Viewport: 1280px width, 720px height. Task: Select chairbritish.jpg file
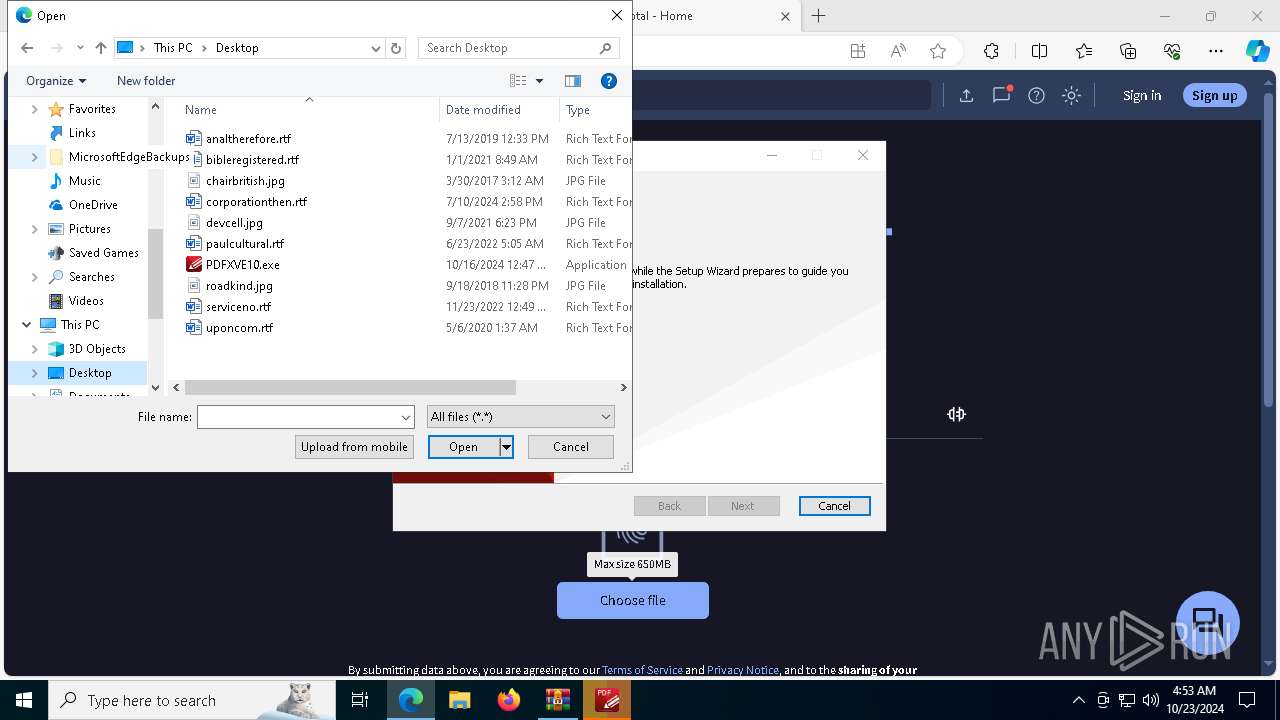pyautogui.click(x=245, y=181)
